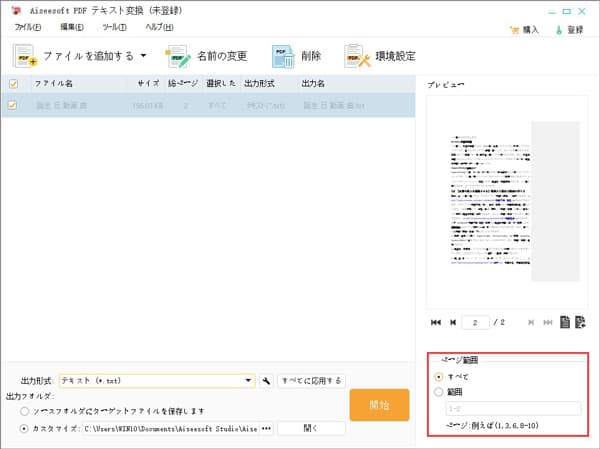Viewport: 600px width, 449px height.
Task: Click the output folder path field
Action: point(171,429)
